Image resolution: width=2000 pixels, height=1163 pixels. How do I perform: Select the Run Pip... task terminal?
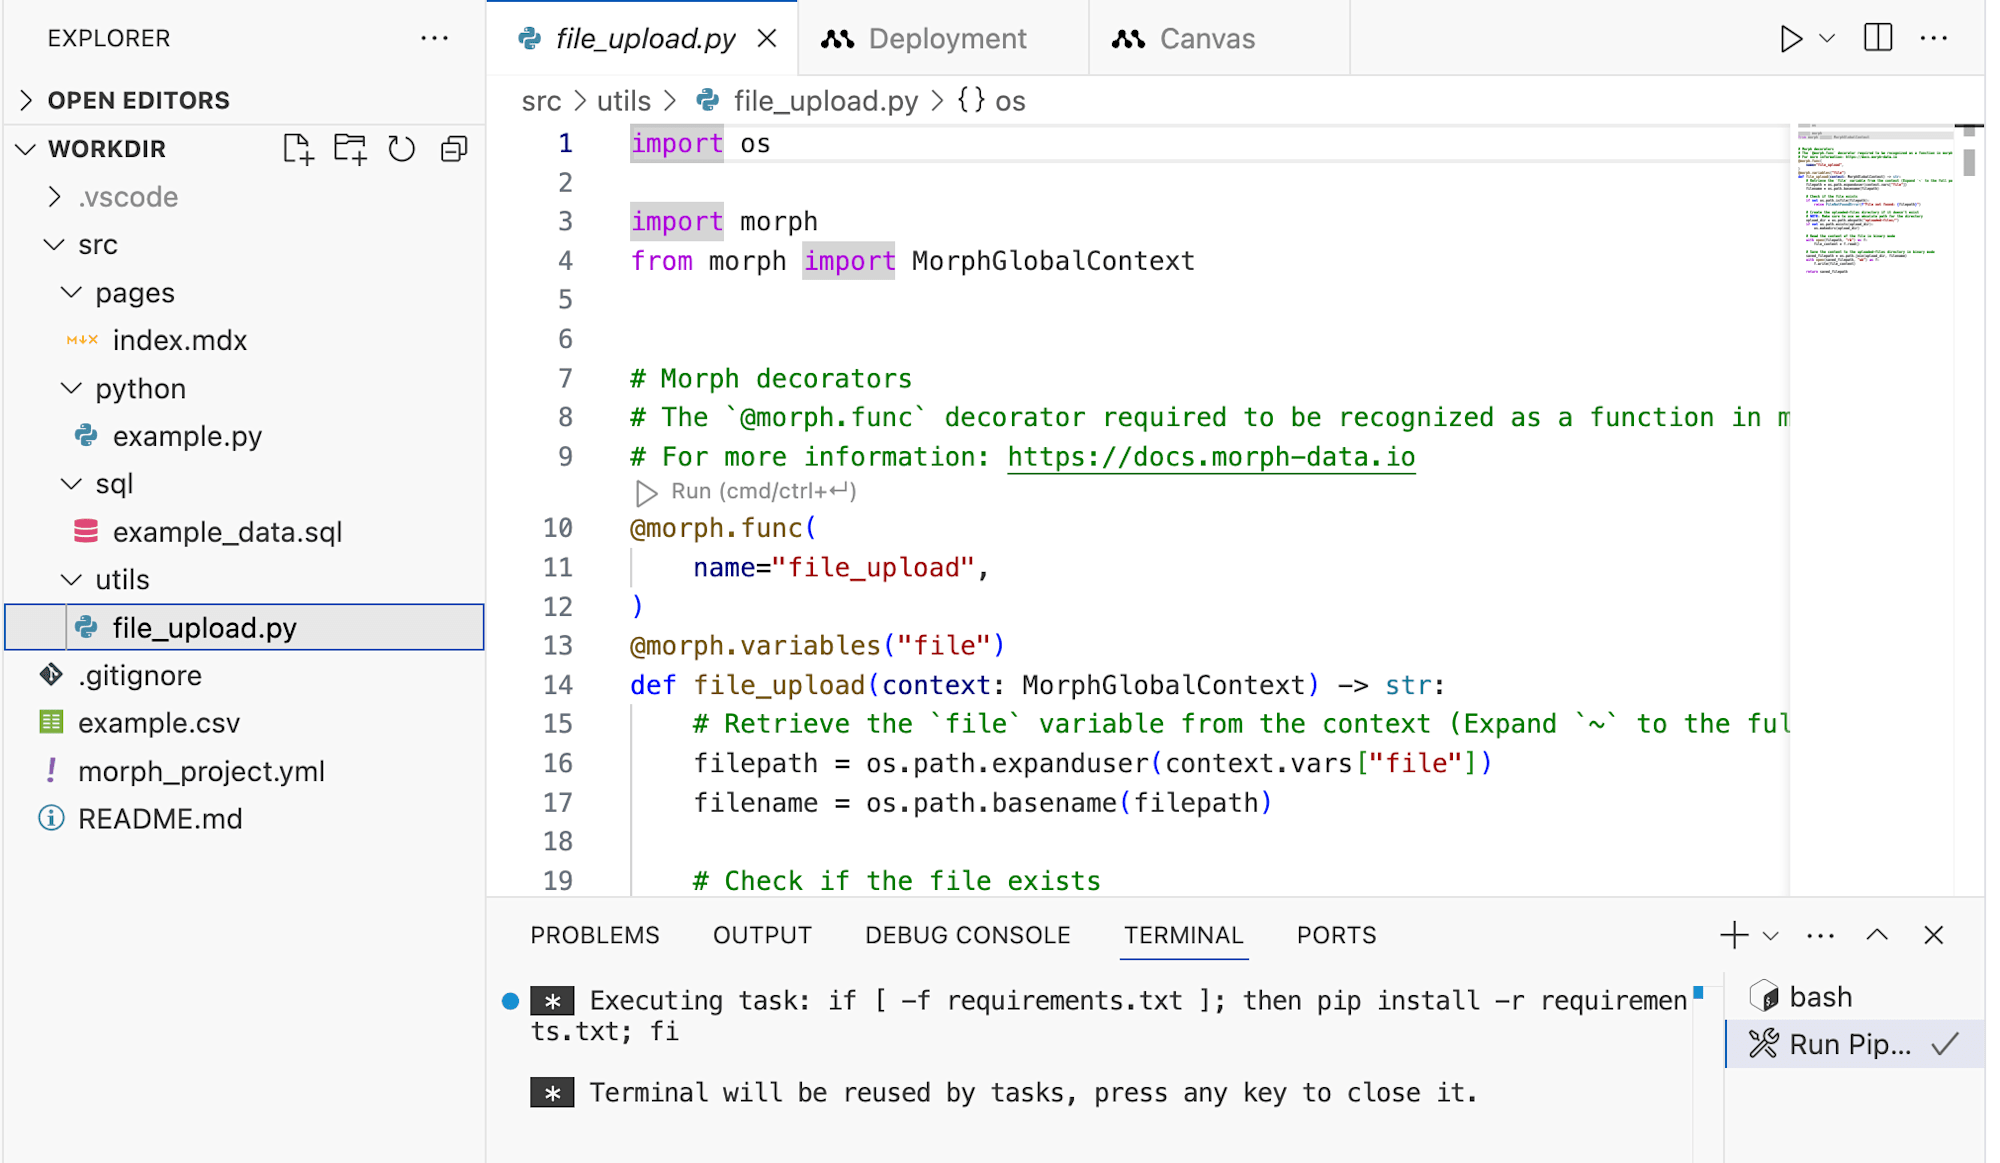1855,1044
